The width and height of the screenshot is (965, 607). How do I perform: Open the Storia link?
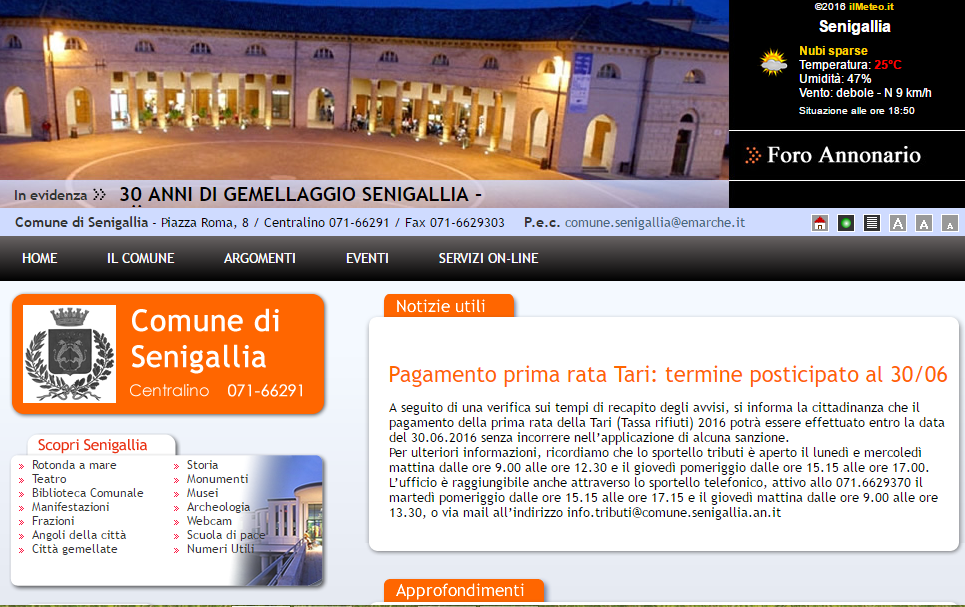[202, 465]
